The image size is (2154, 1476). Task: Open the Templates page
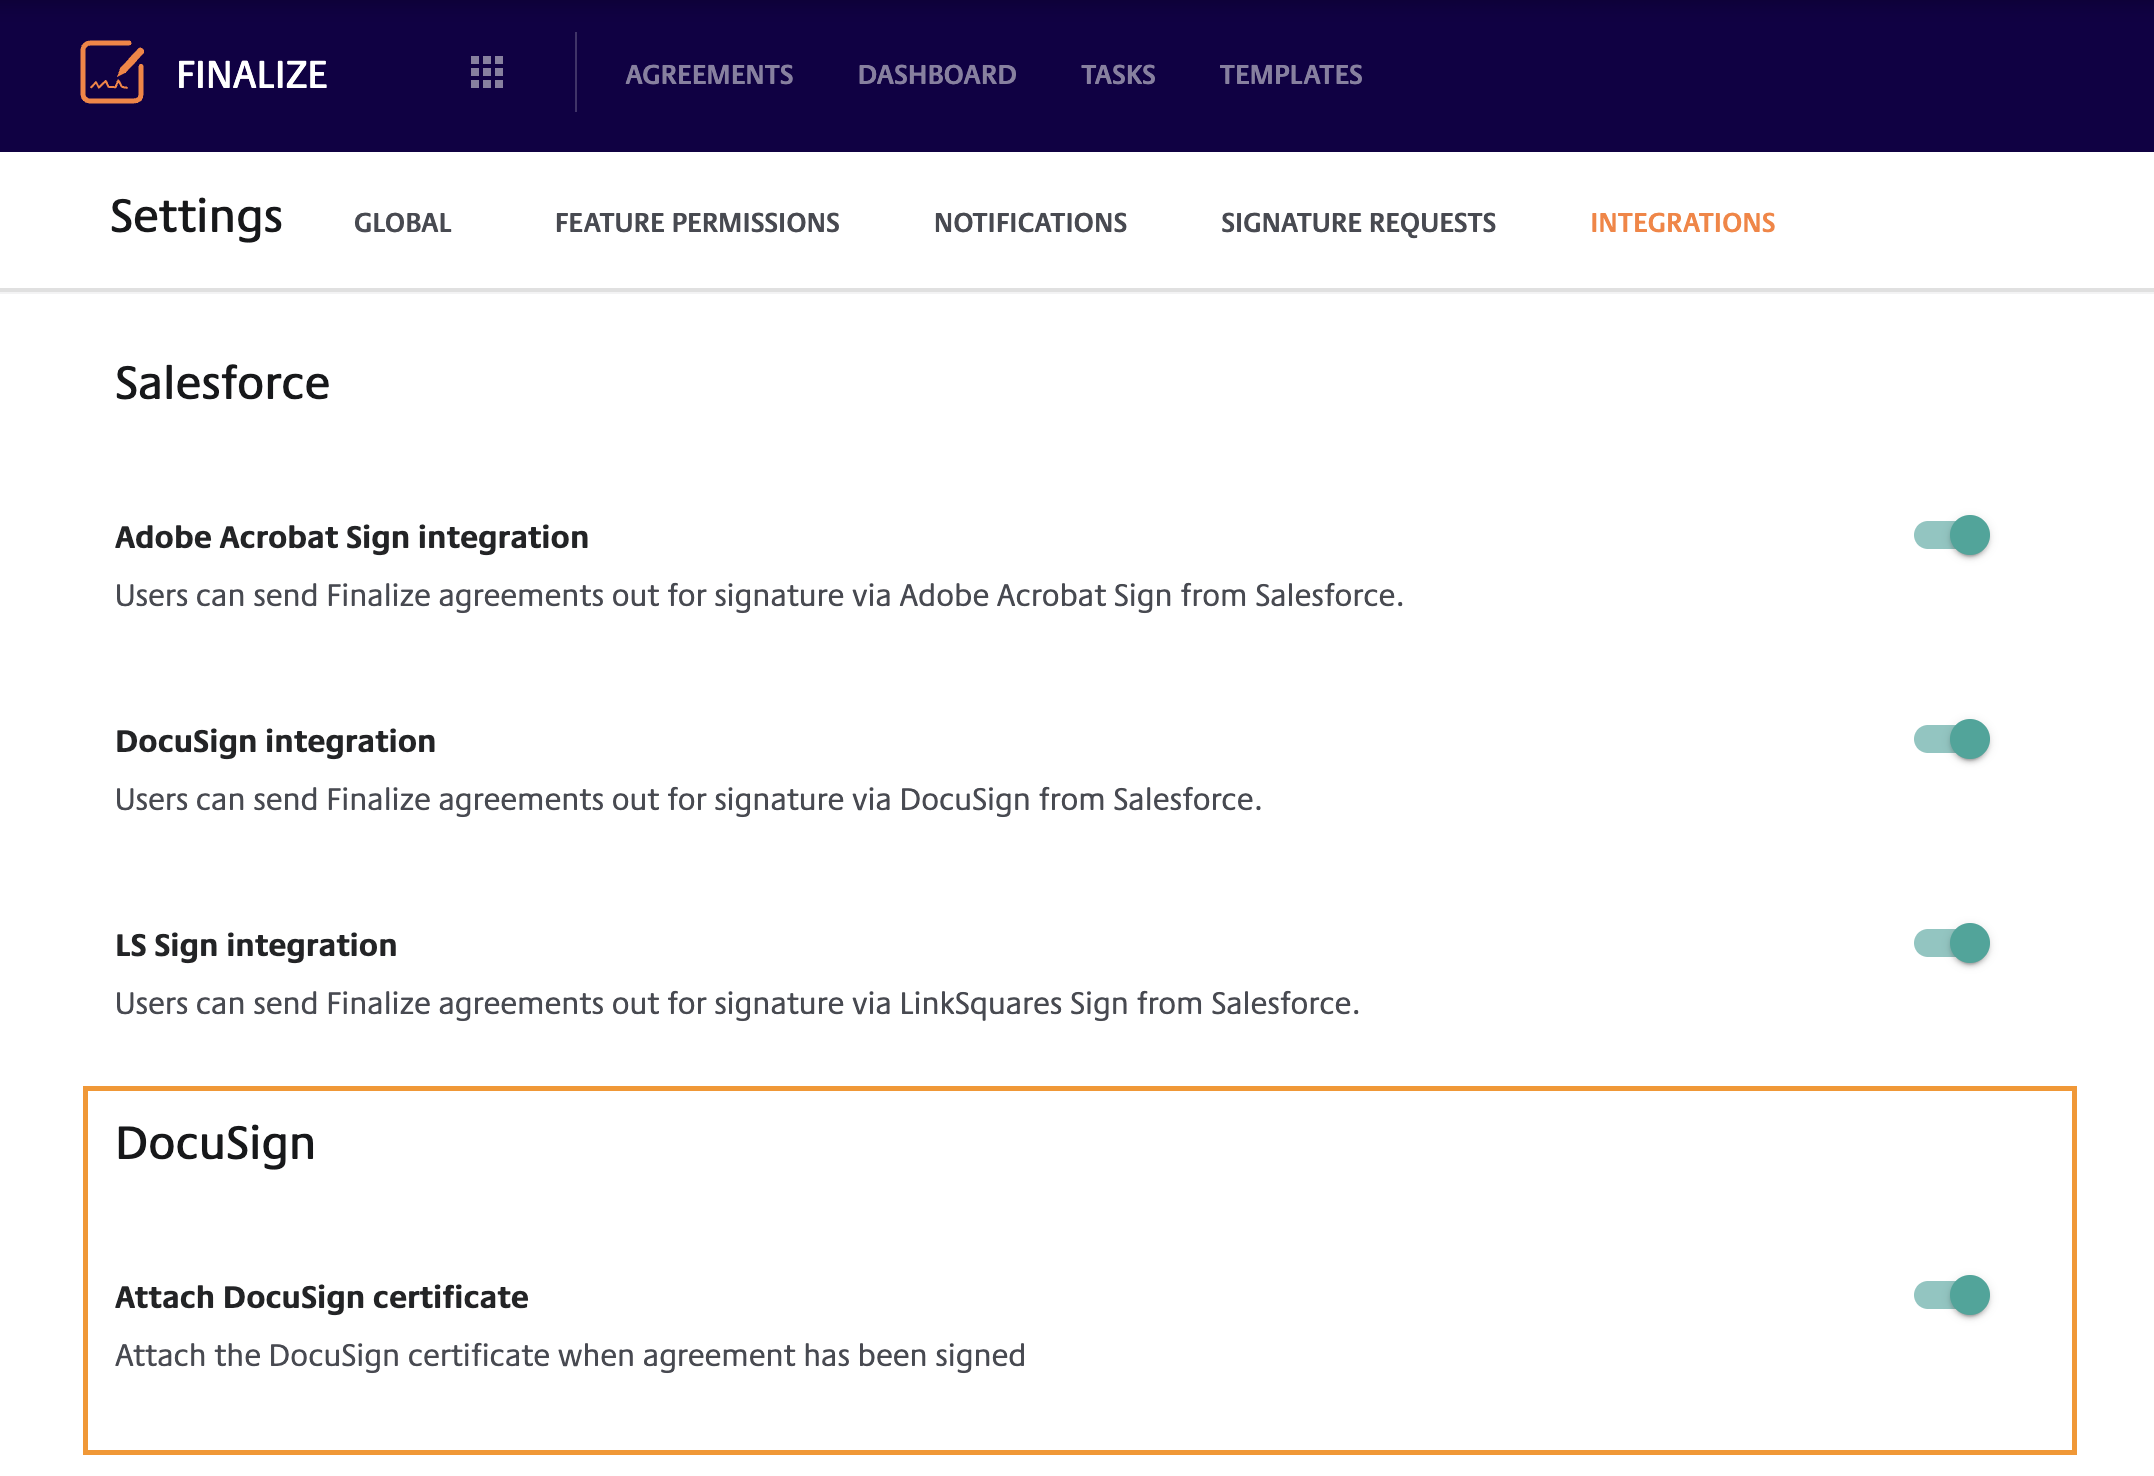click(x=1291, y=75)
